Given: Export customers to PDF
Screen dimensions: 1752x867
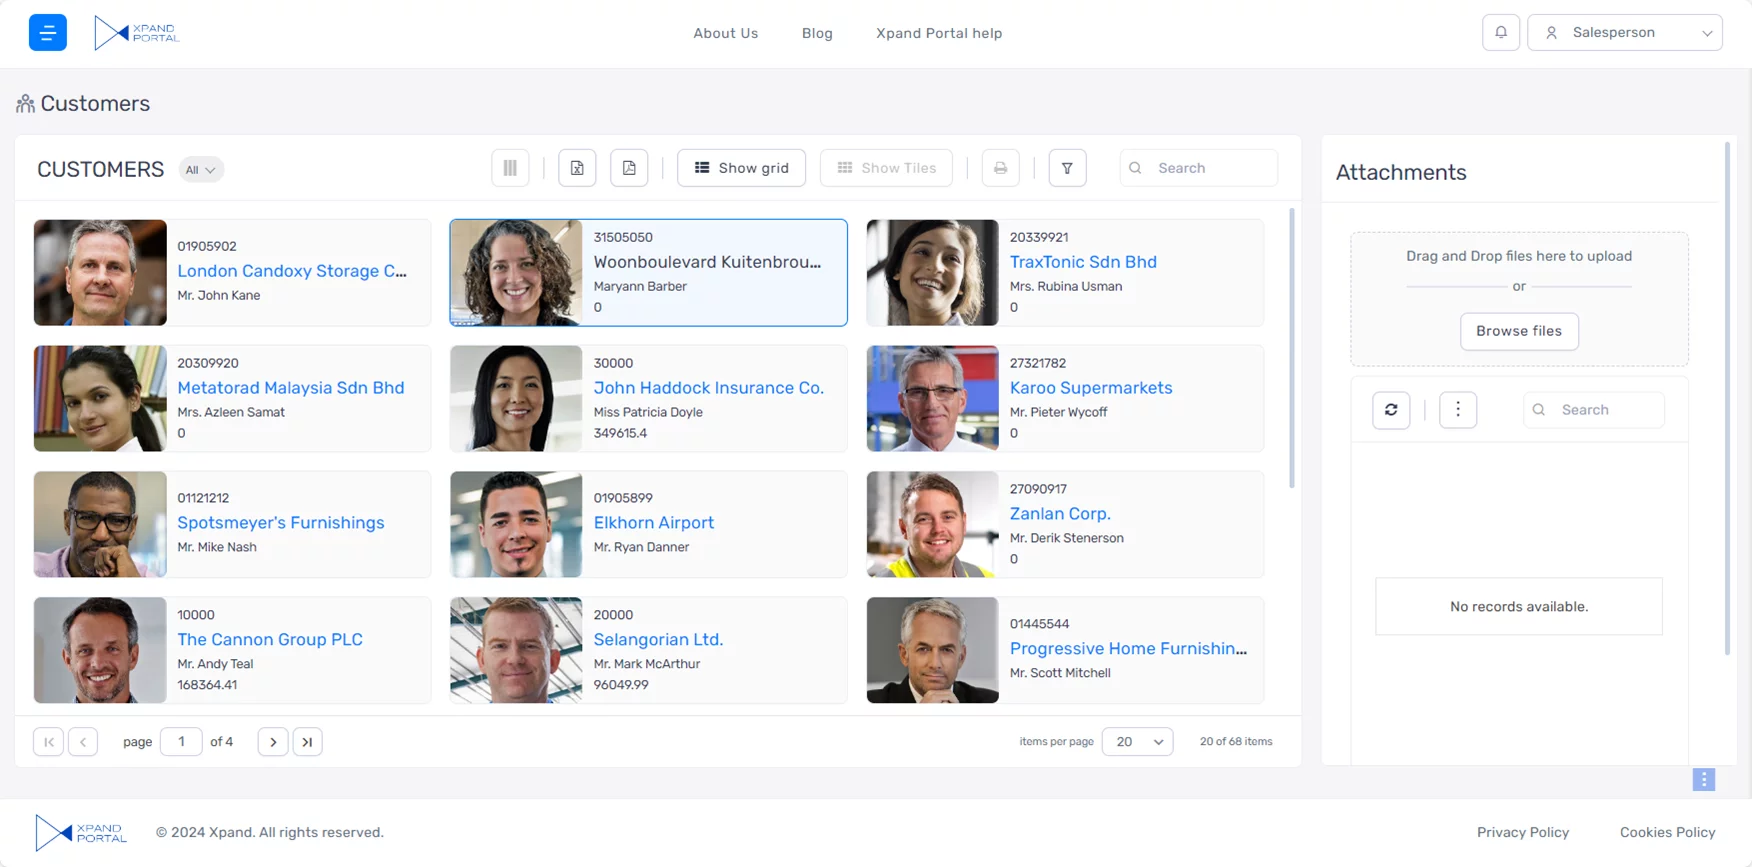Looking at the screenshot, I should pos(629,168).
